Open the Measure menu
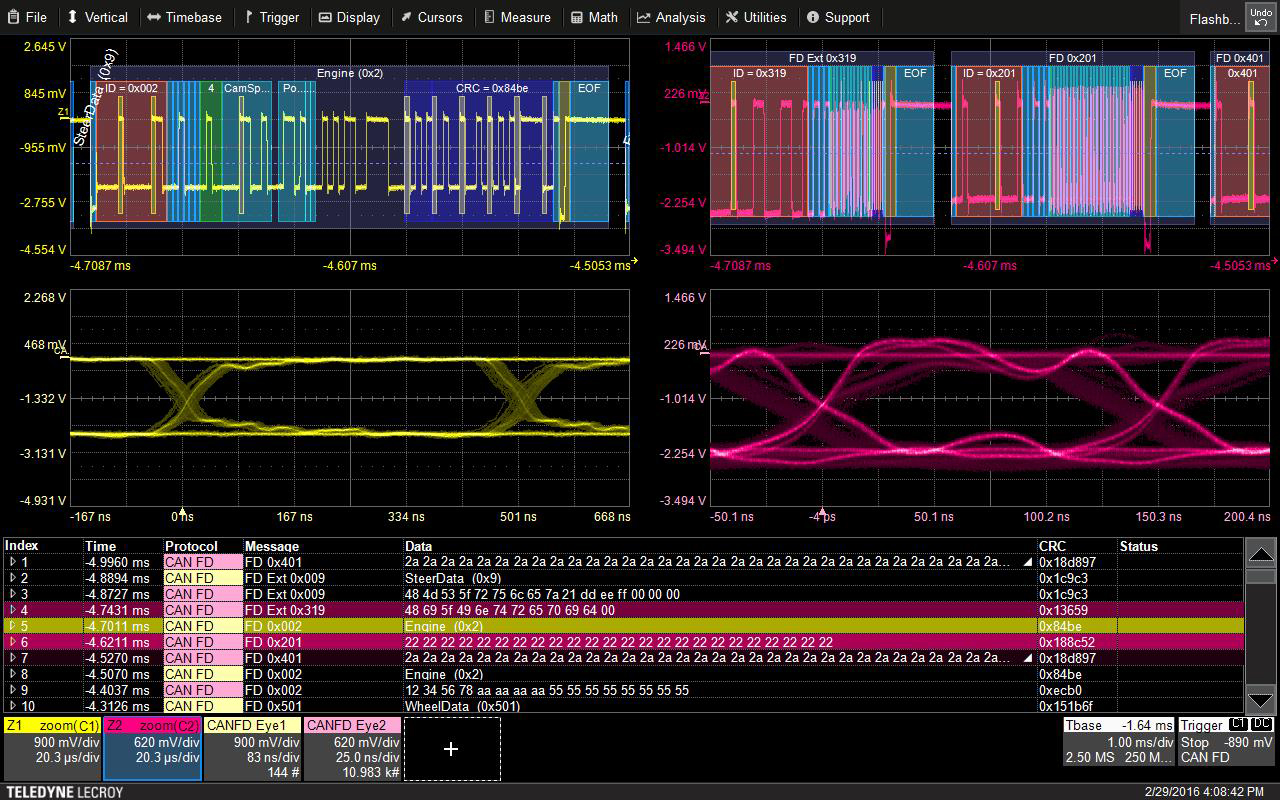 (x=516, y=17)
